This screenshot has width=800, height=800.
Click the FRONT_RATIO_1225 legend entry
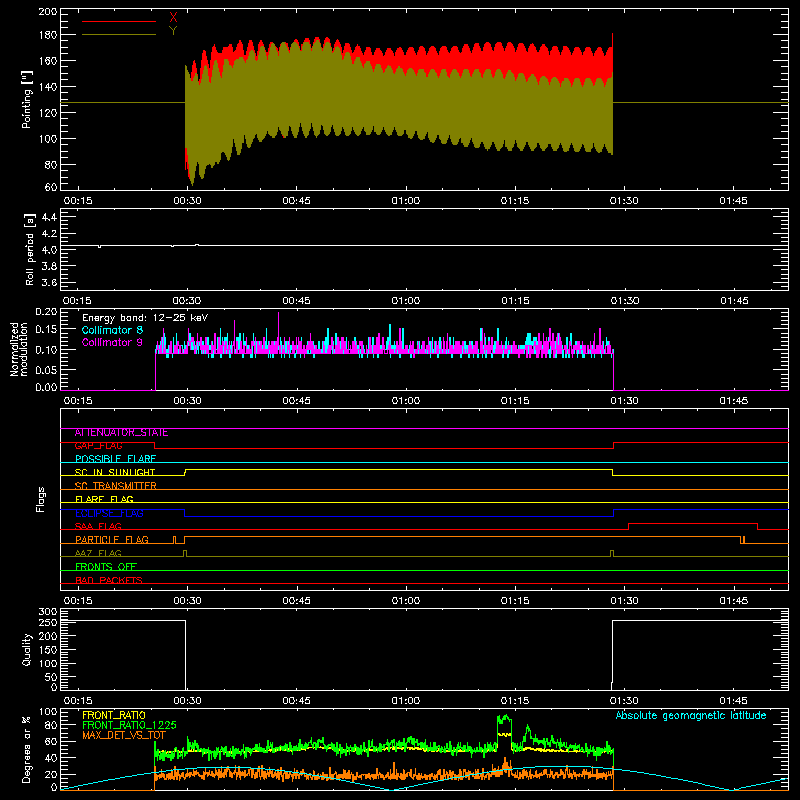pyautogui.click(x=129, y=725)
